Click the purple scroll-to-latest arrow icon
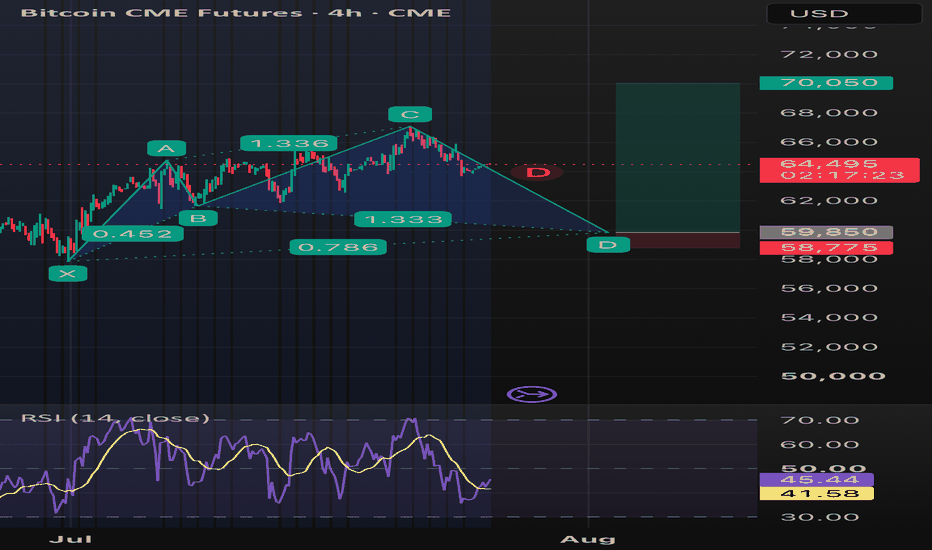Viewport: 932px width, 550px height. click(532, 394)
